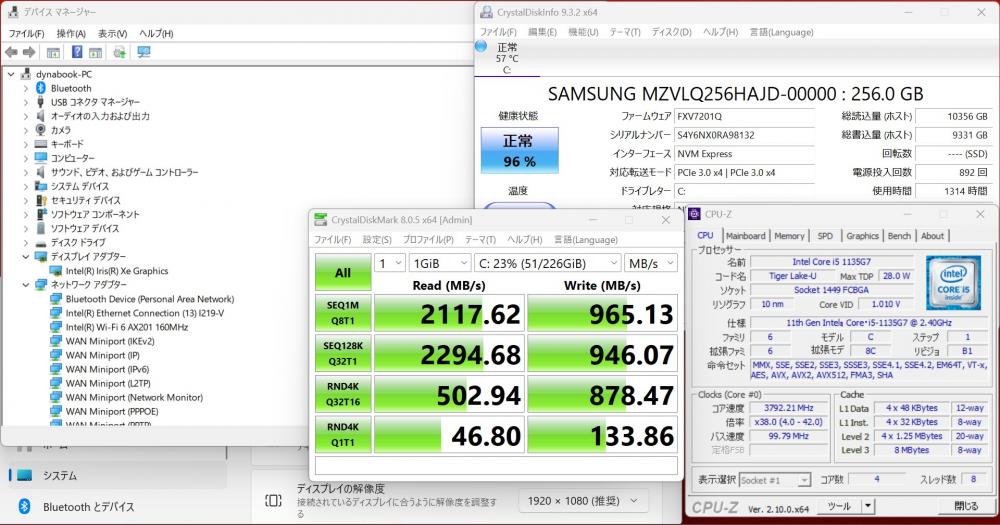
Task: Open the MB/s unit dropdown
Action: (651, 263)
